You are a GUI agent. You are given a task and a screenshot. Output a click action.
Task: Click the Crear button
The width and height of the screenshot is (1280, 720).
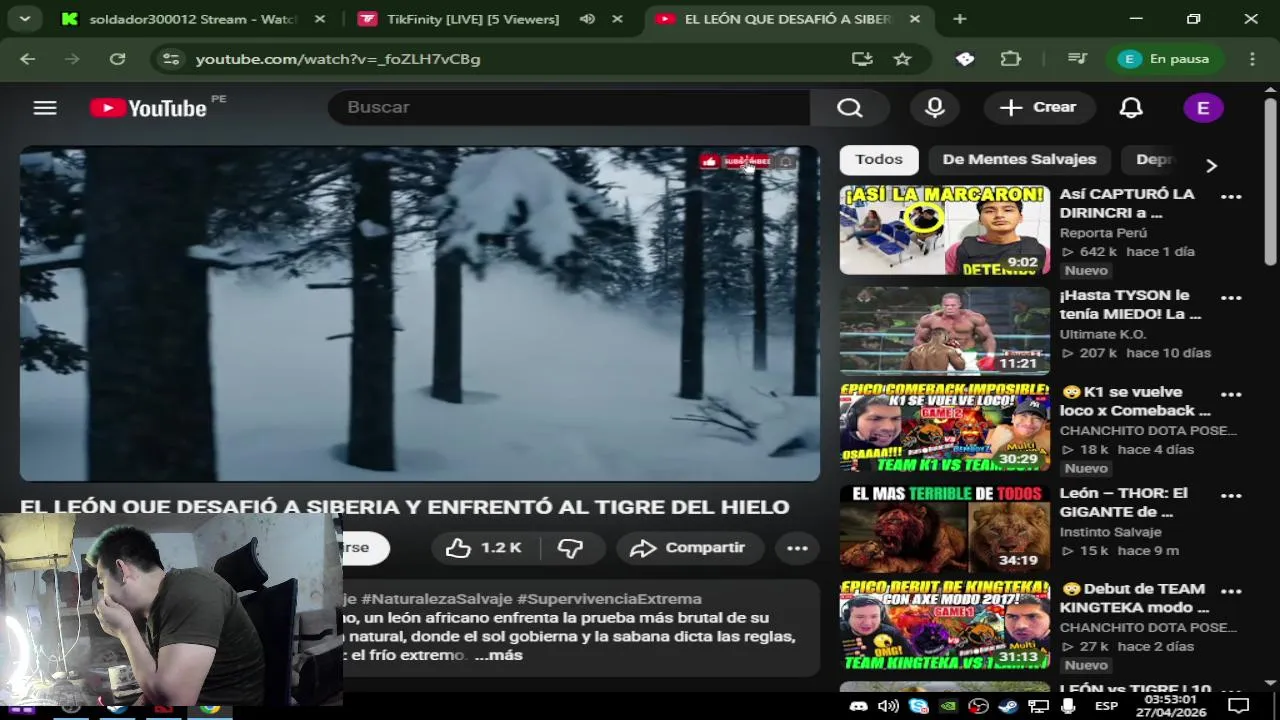[1039, 108]
